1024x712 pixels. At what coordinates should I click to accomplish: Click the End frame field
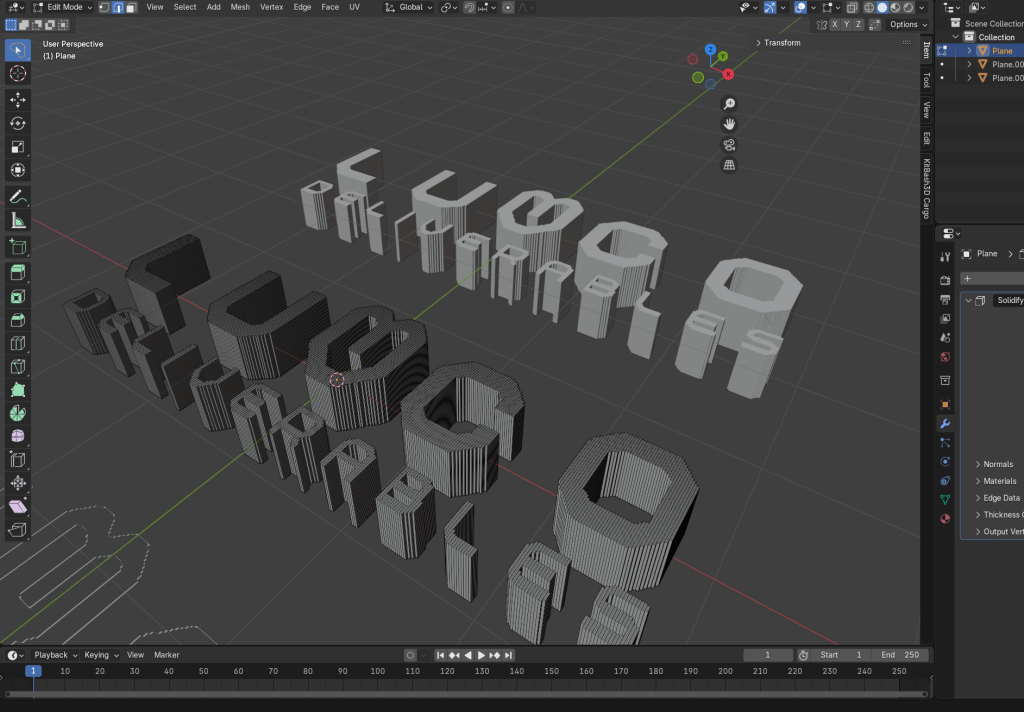click(899, 655)
